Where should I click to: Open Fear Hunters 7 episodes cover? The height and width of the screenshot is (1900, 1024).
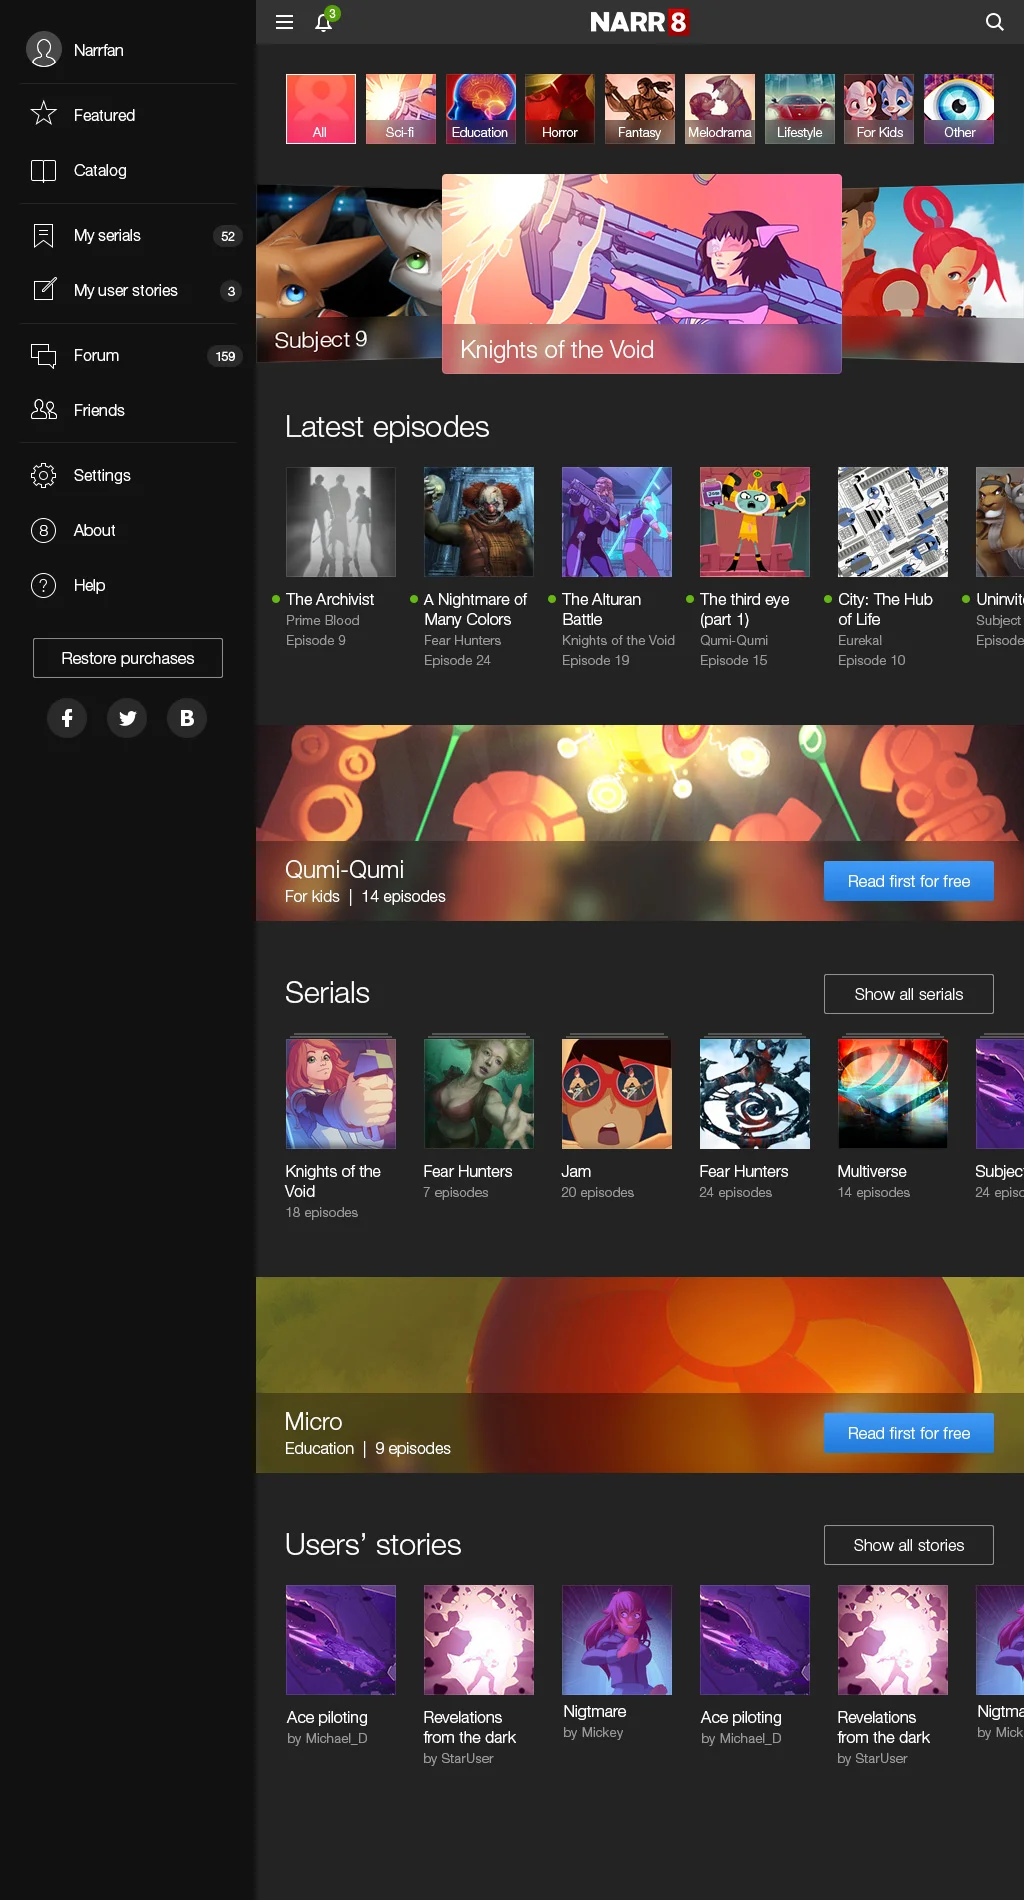[x=479, y=1093]
